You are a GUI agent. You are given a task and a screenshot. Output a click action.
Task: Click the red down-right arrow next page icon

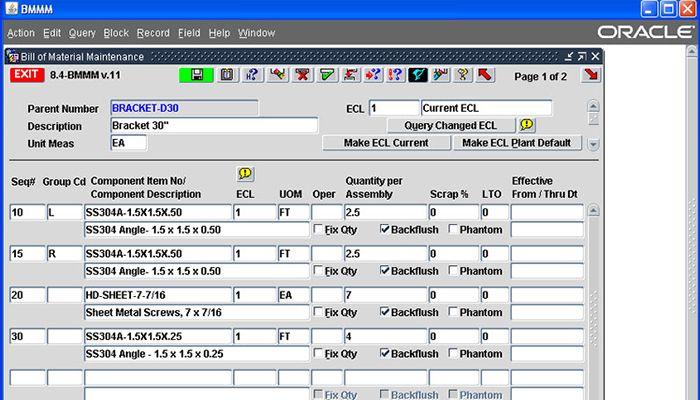click(x=591, y=75)
